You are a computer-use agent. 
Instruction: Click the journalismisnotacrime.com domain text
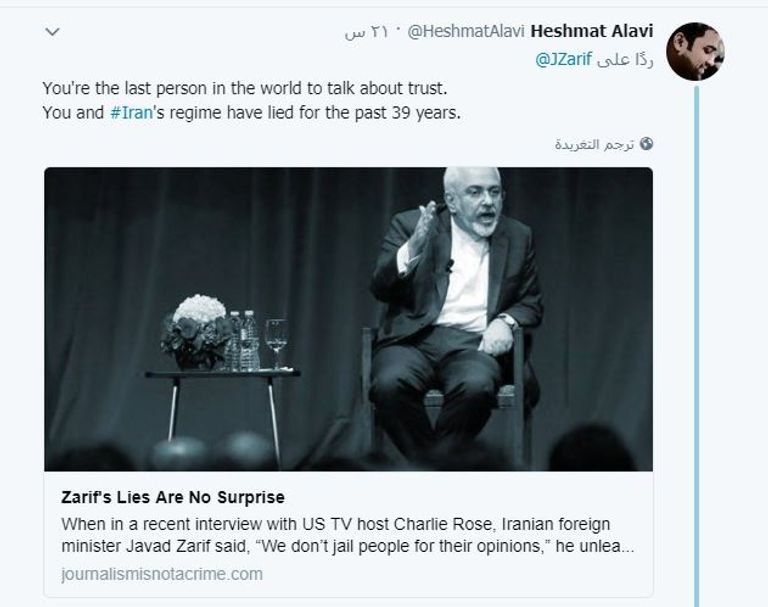pos(162,573)
